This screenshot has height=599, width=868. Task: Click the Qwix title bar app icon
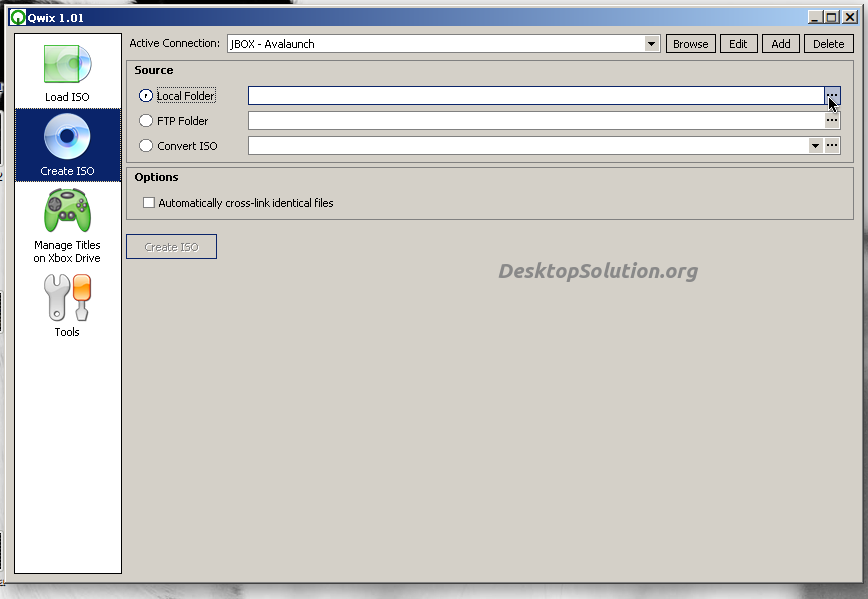[x=18, y=18]
